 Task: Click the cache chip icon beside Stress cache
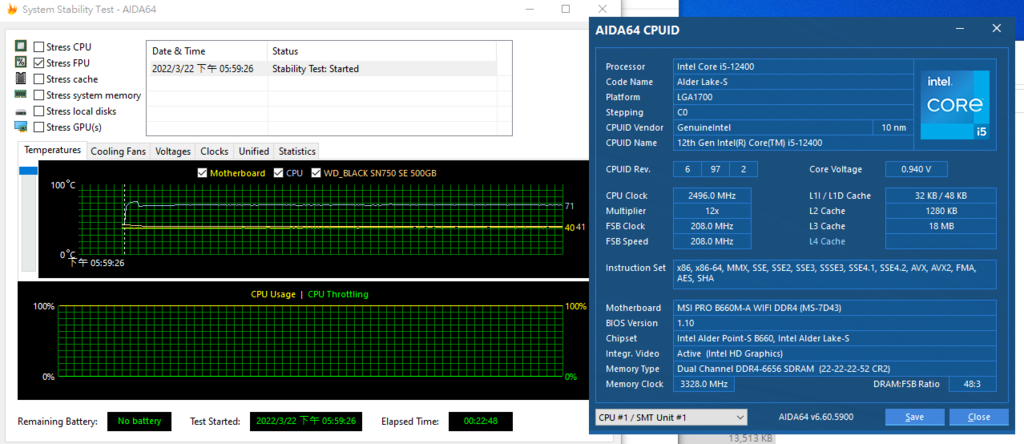21,78
